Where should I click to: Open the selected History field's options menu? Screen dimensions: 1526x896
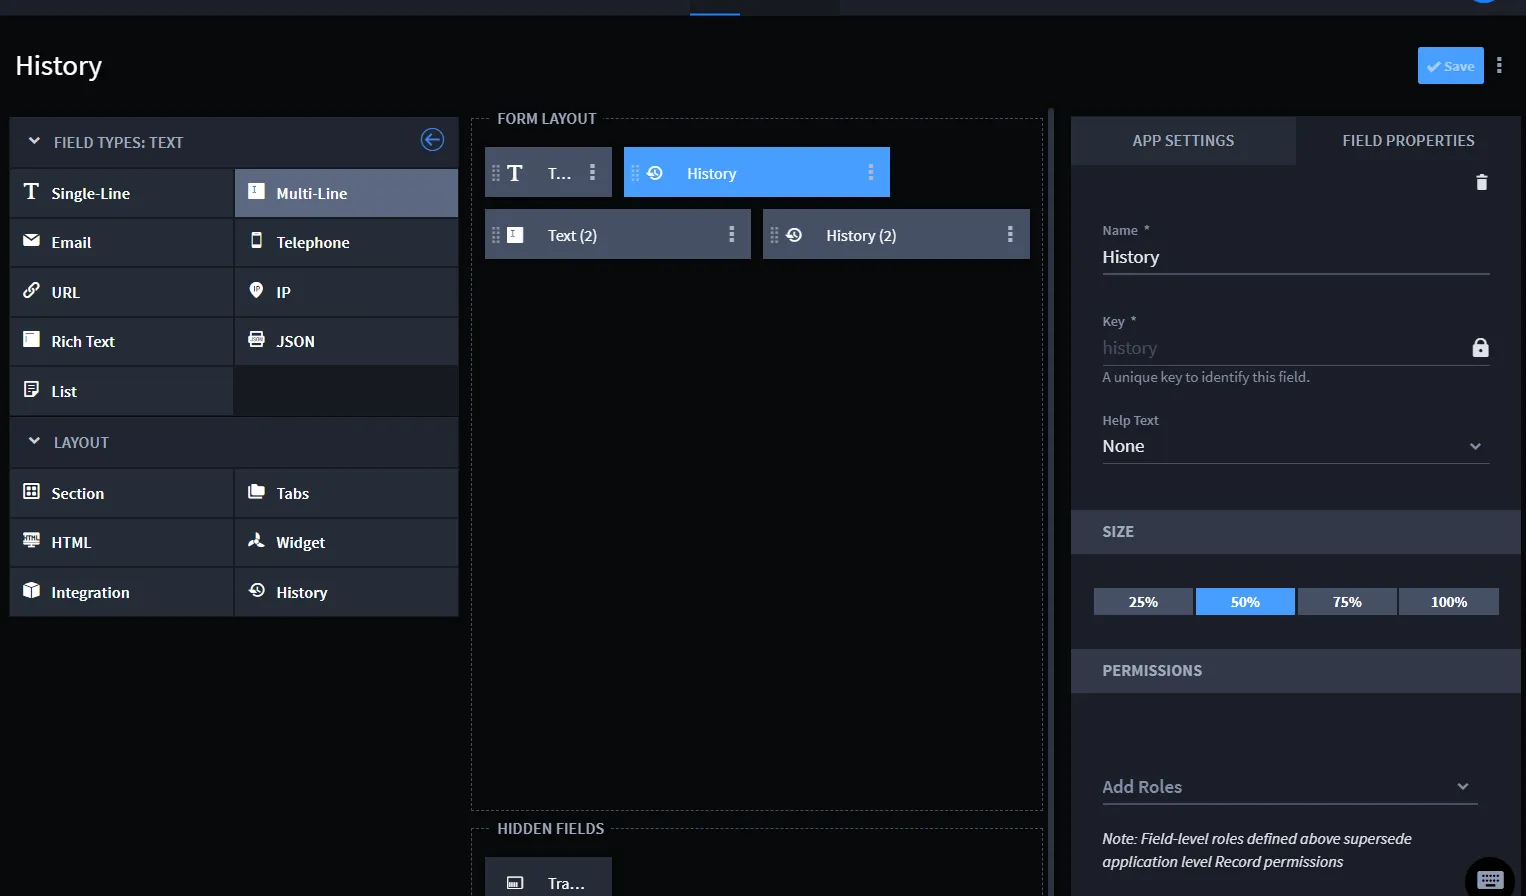point(871,173)
